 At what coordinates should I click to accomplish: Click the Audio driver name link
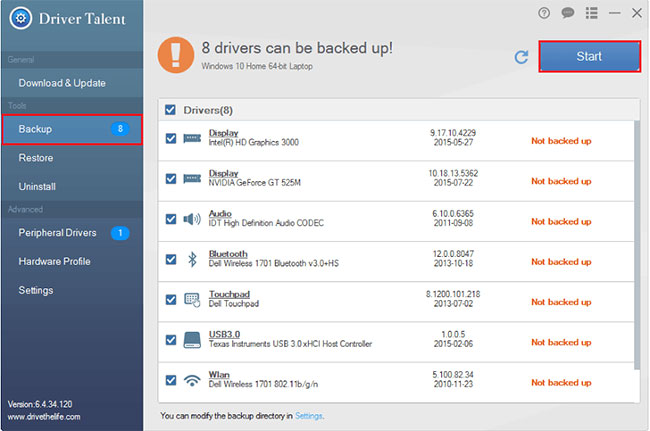[220, 213]
